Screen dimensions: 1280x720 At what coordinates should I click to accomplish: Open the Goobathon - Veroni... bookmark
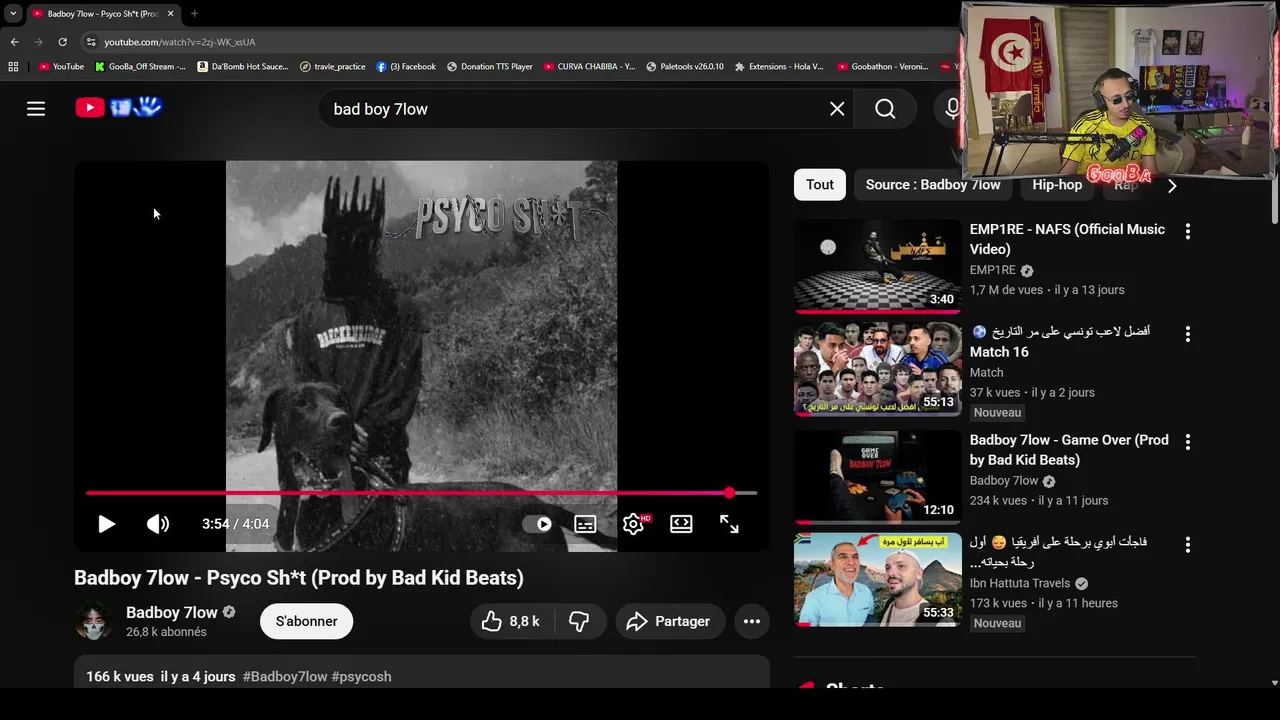[x=883, y=67]
